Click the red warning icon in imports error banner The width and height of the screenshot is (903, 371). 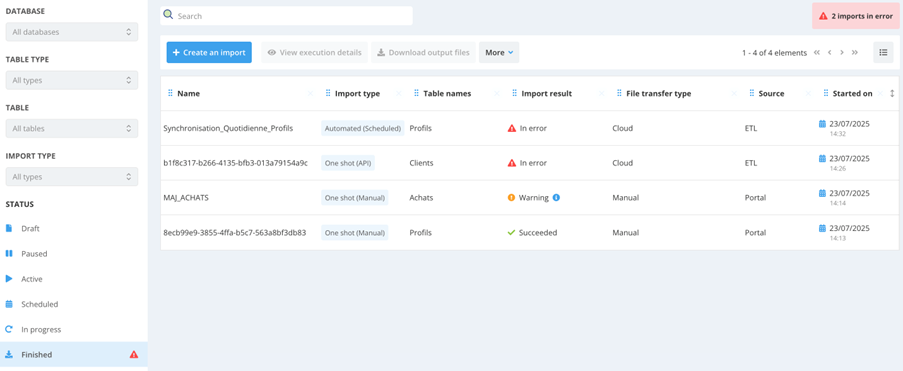coord(823,16)
